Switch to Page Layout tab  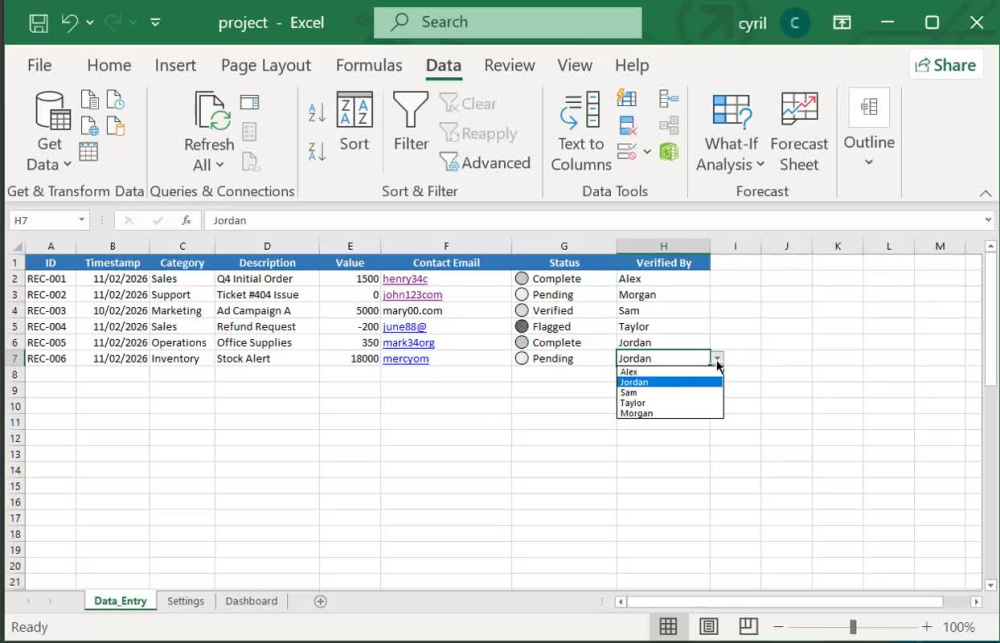click(266, 65)
